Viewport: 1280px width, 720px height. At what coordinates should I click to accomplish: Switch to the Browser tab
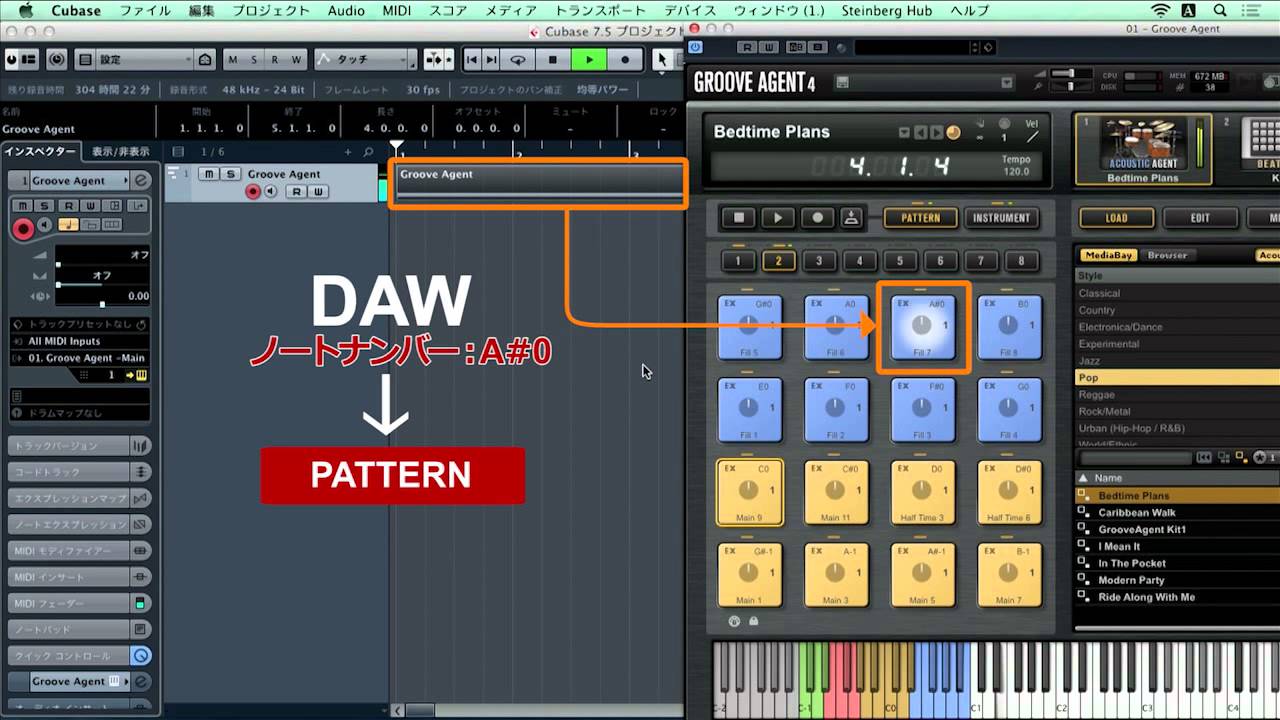pyautogui.click(x=1167, y=255)
